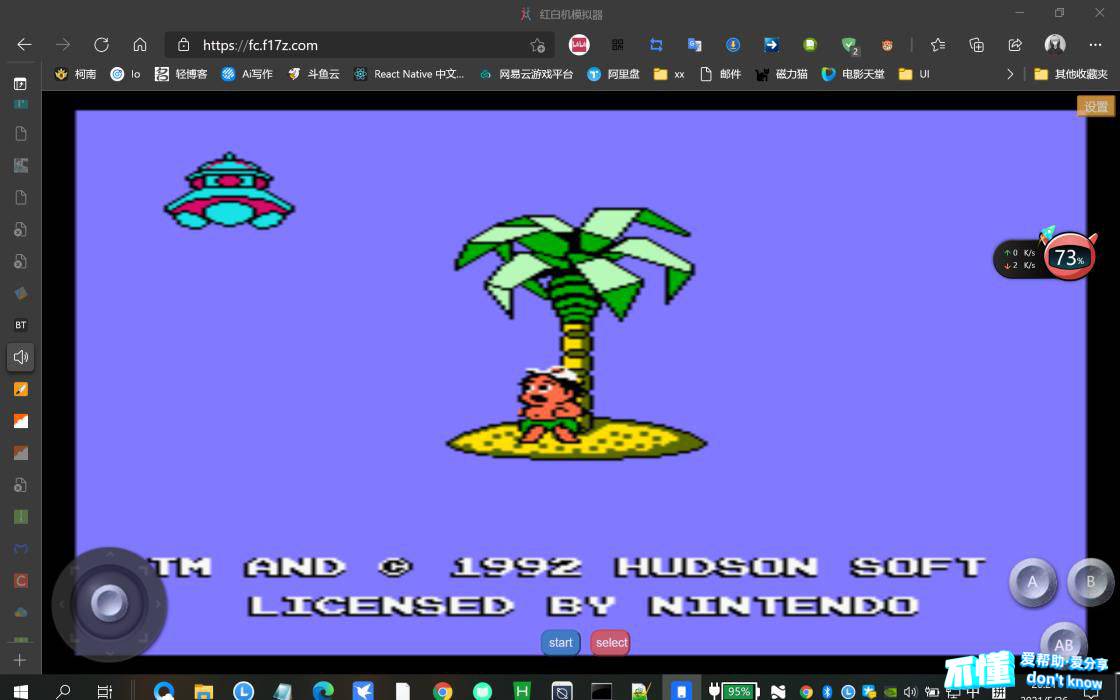The width and height of the screenshot is (1120, 700).
Task: Open the translate extension icon
Action: pos(694,45)
